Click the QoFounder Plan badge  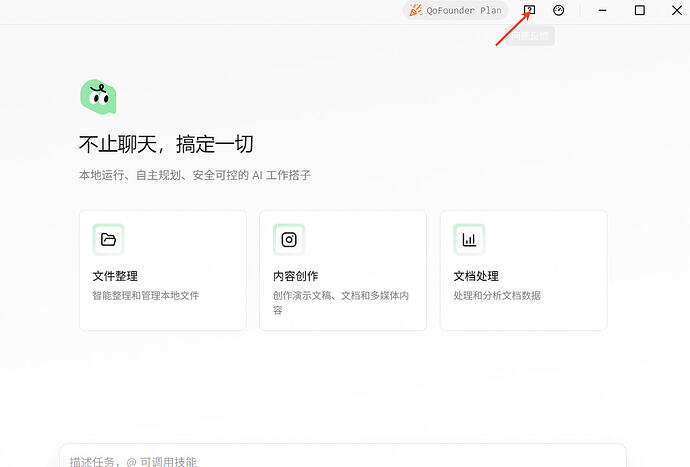(455, 10)
